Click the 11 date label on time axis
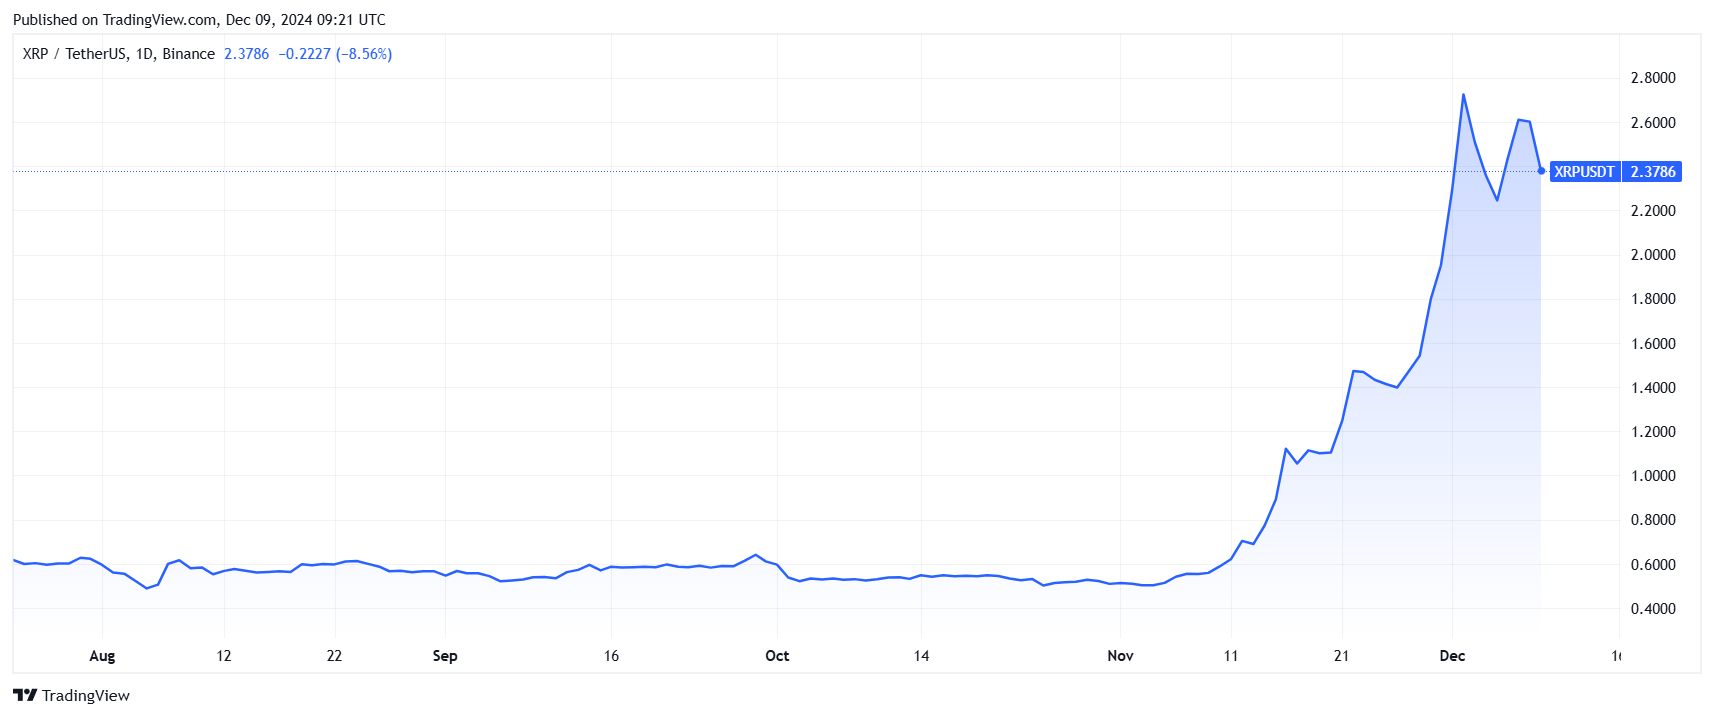The width and height of the screenshot is (1714, 717). tap(1231, 656)
